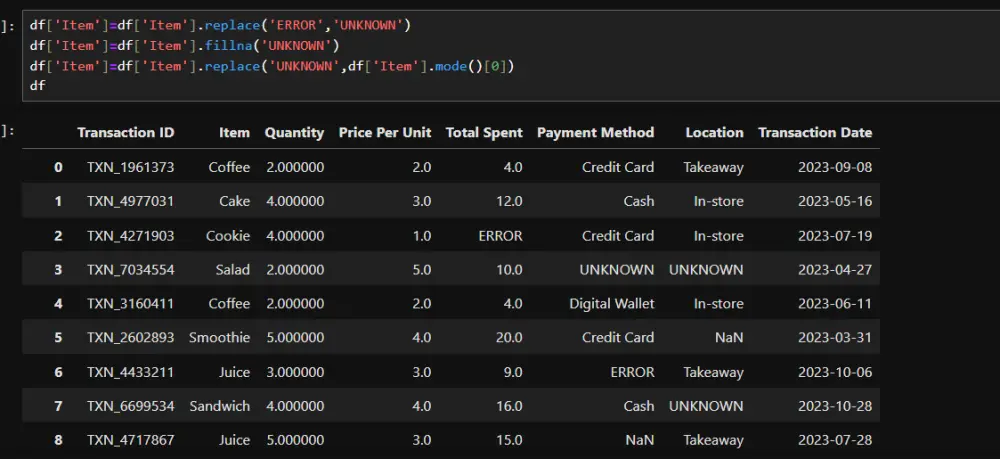Click date 2023-05-16
This screenshot has height=459, width=1000.
pyautogui.click(x=835, y=201)
